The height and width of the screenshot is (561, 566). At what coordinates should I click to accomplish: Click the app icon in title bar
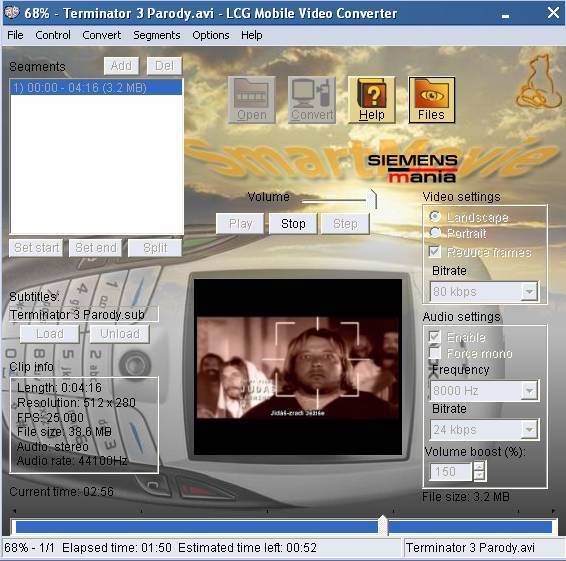(12, 13)
